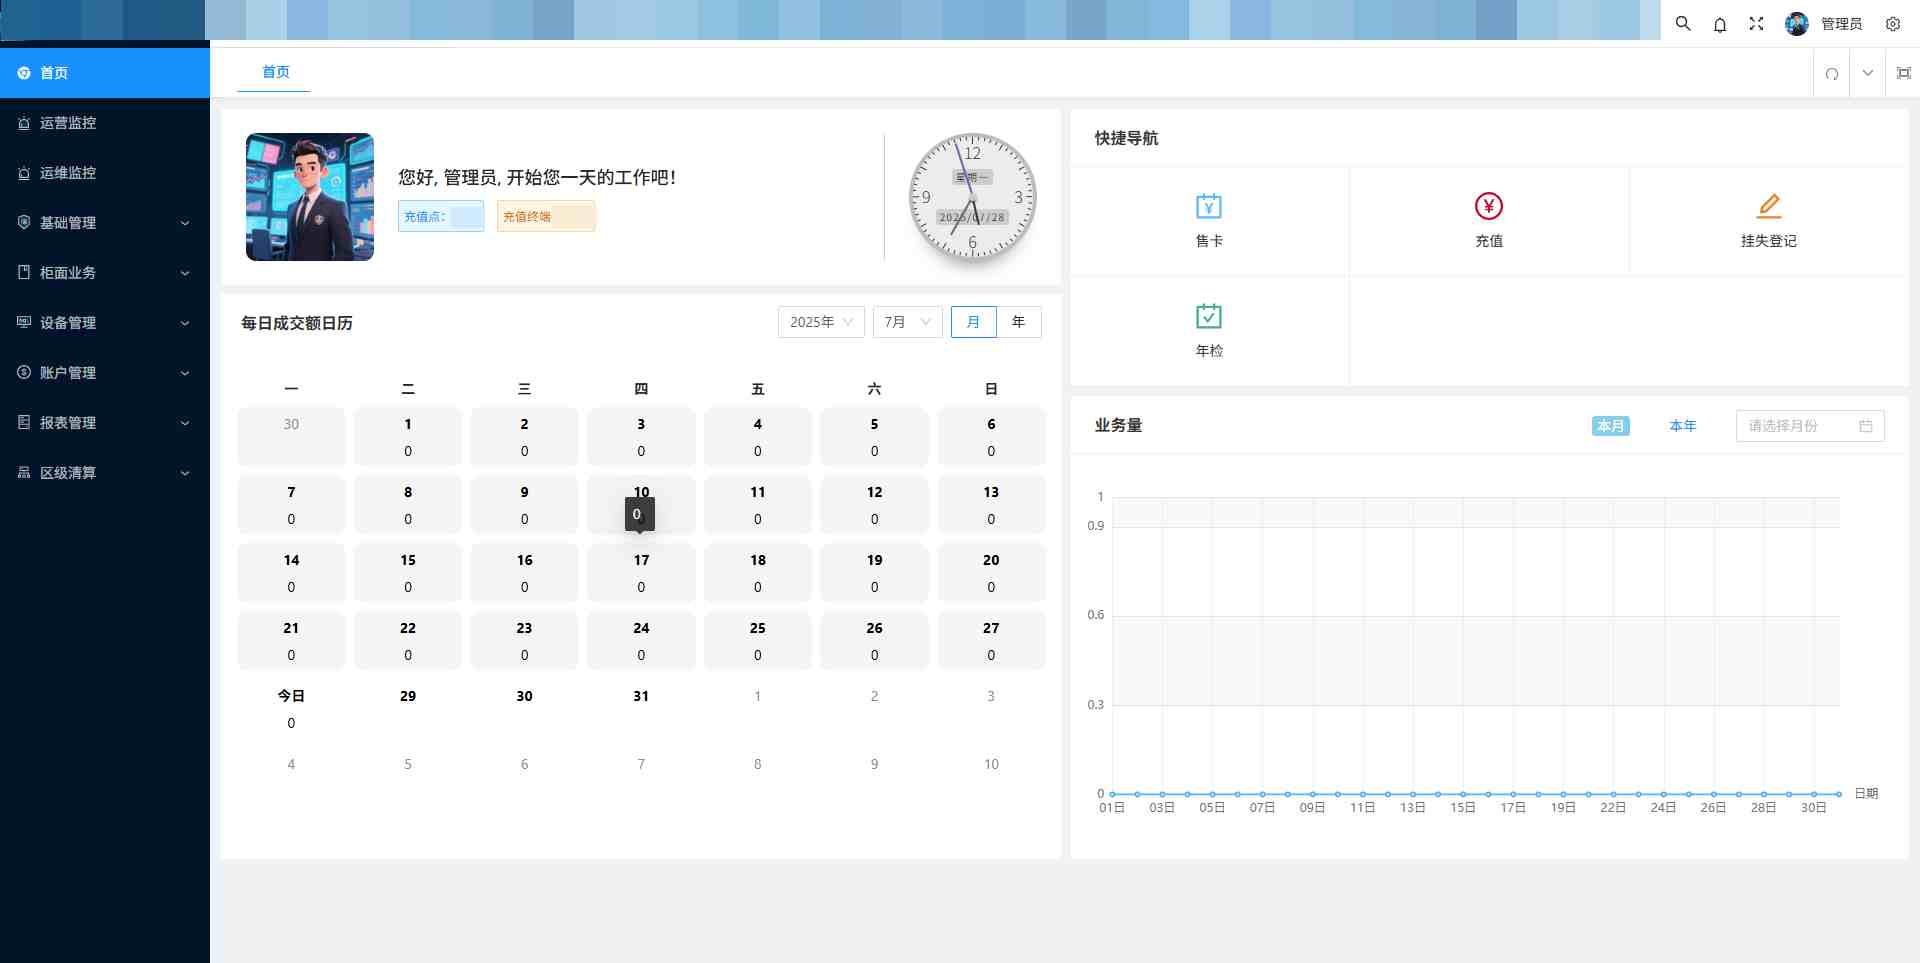This screenshot has height=963, width=1920.
Task: Click calendar icon in month picker field
Action: [x=1866, y=426]
